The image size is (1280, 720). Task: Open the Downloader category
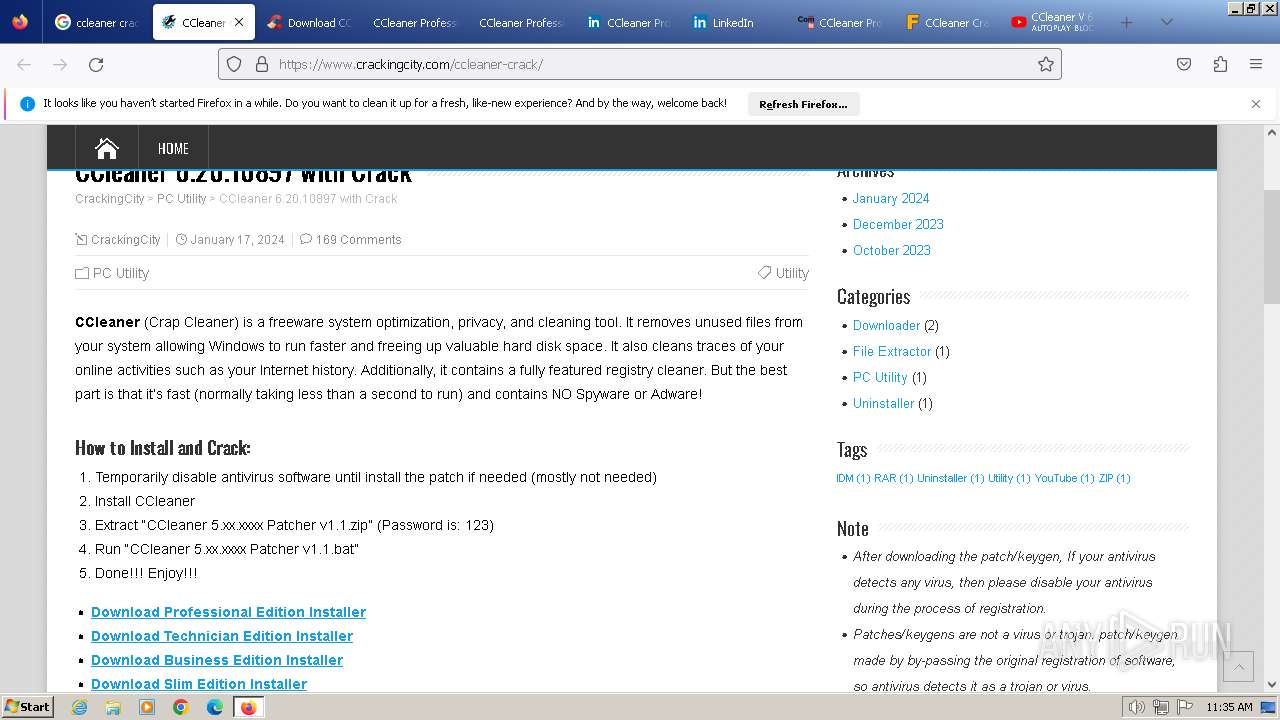[x=886, y=325]
